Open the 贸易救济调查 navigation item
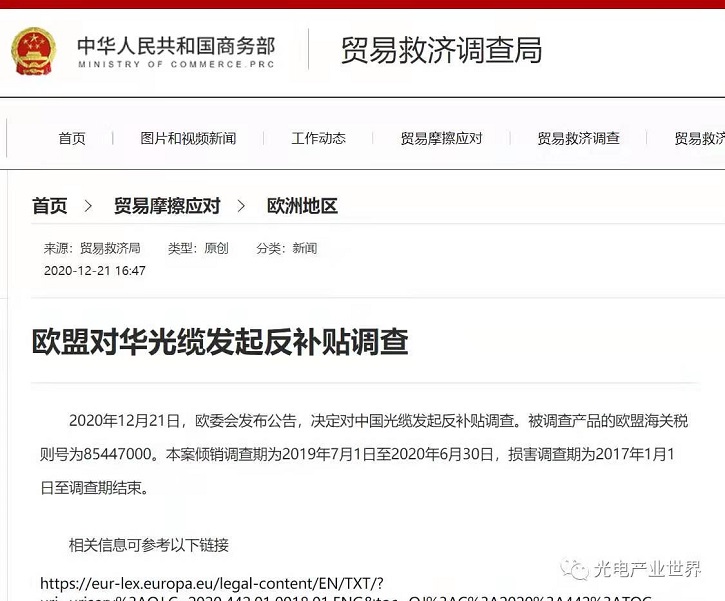Viewport: 725px width, 601px height. tap(578, 138)
